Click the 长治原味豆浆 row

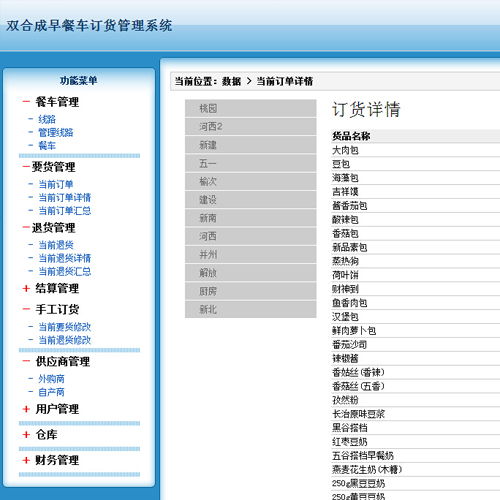point(416,414)
